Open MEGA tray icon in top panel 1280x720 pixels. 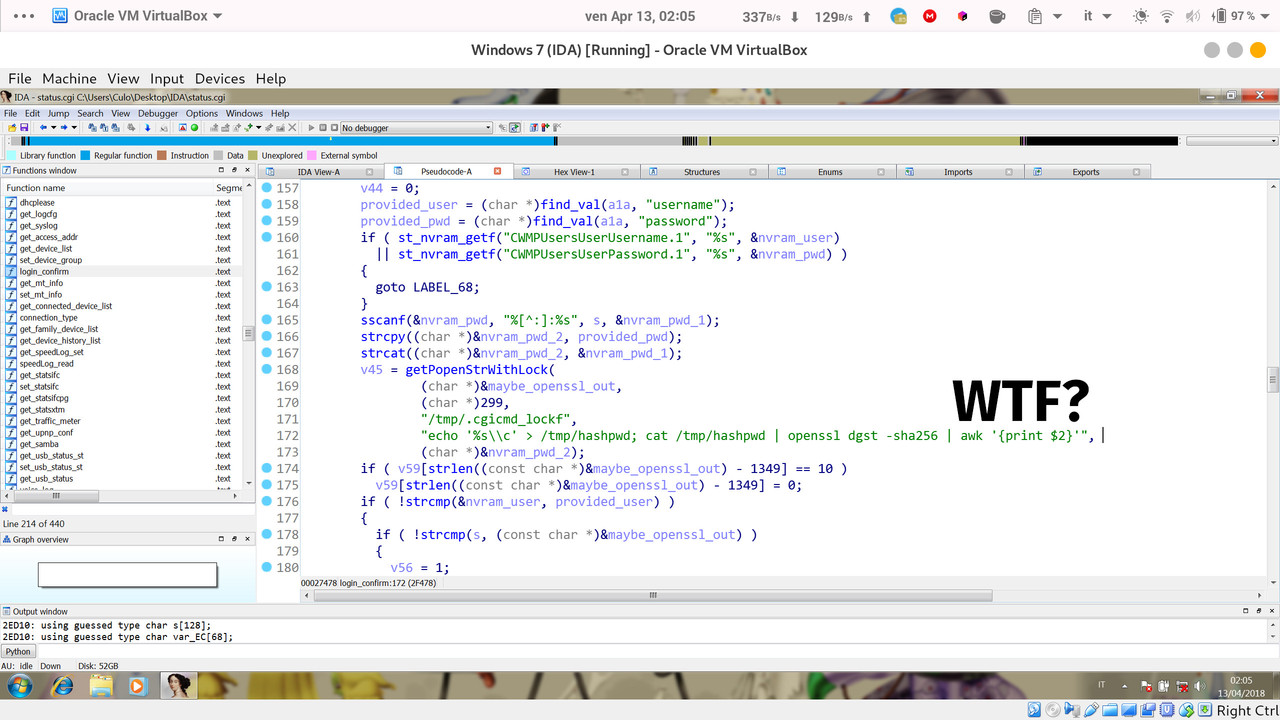coord(930,16)
